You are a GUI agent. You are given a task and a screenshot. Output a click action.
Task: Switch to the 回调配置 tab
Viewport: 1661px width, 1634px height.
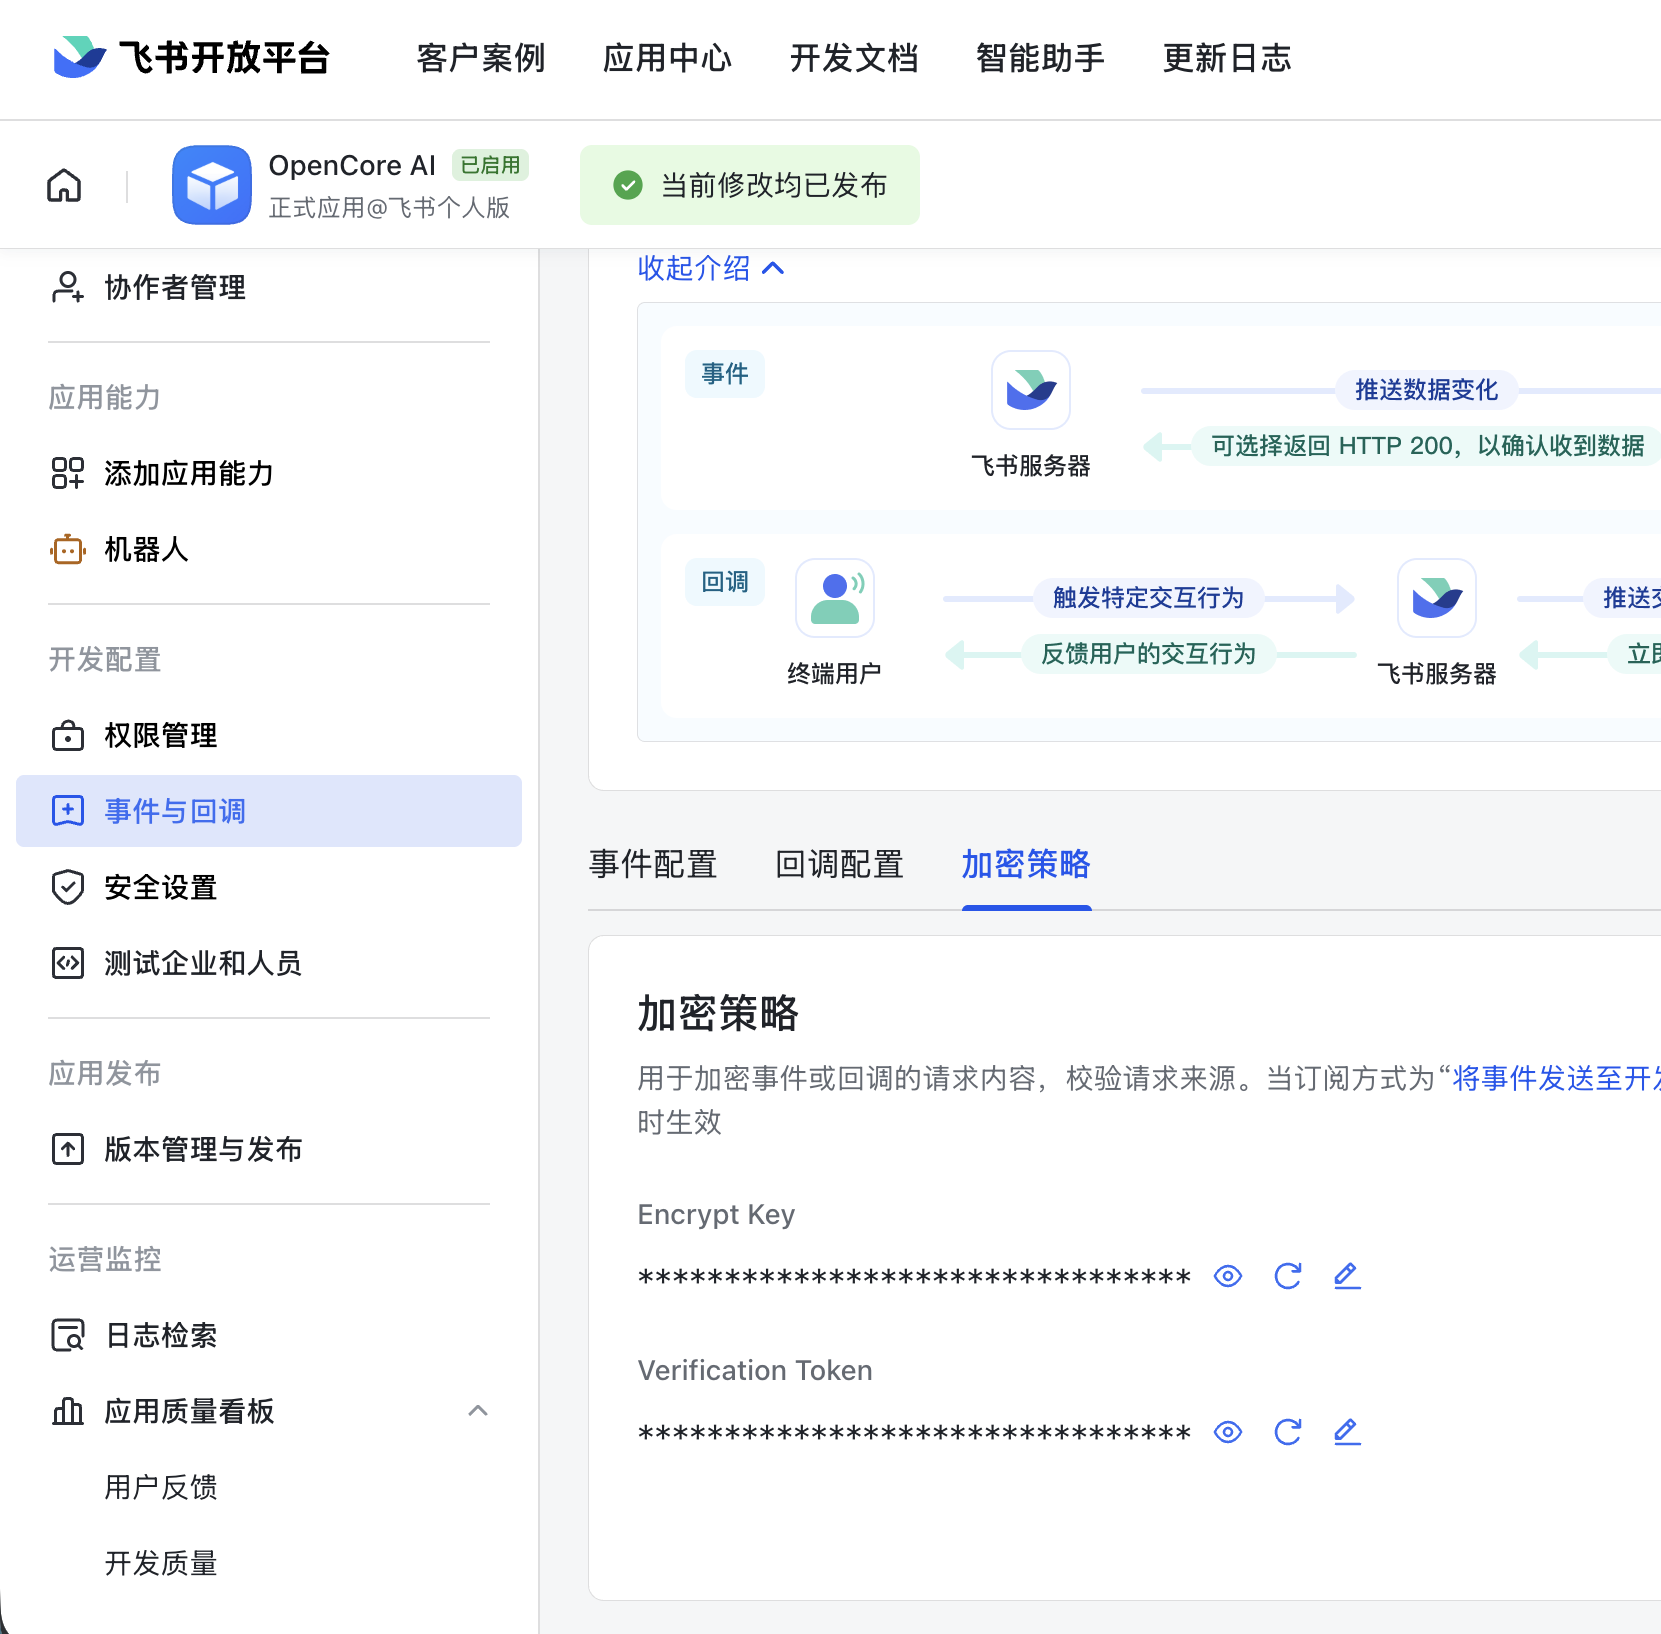click(x=839, y=864)
